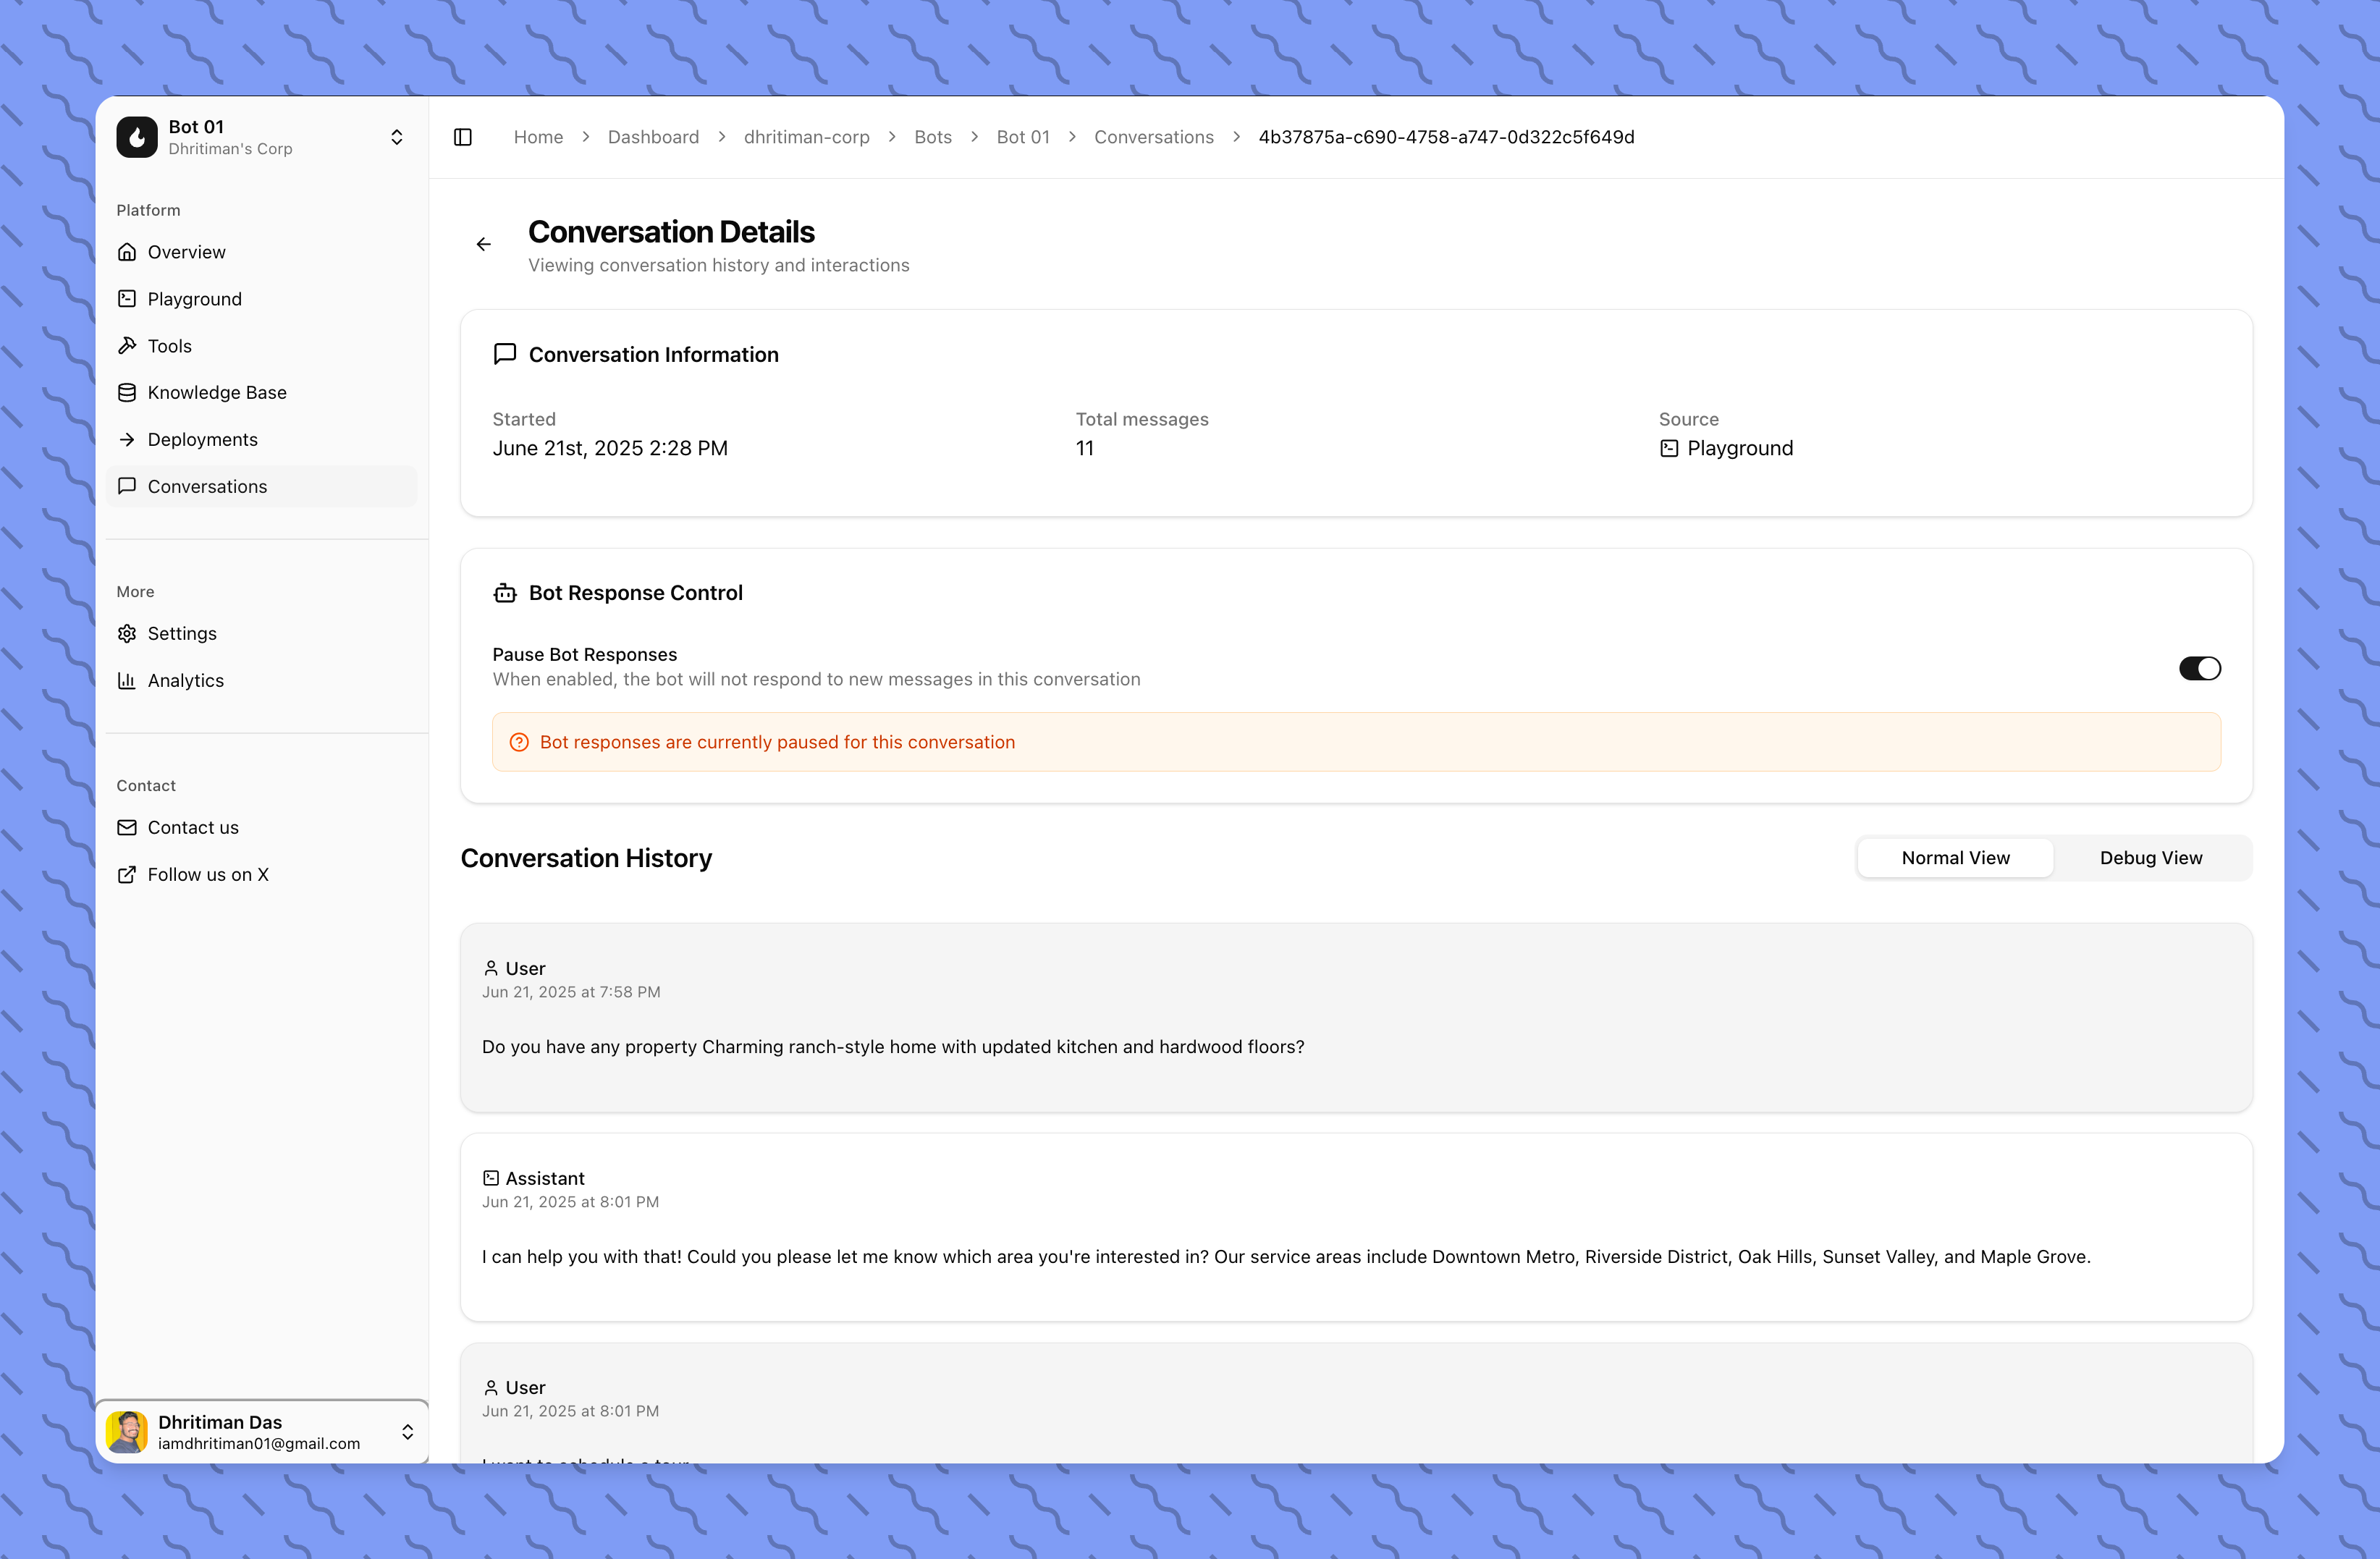
Task: Open Knowledge Base in the sidebar
Action: (262, 393)
